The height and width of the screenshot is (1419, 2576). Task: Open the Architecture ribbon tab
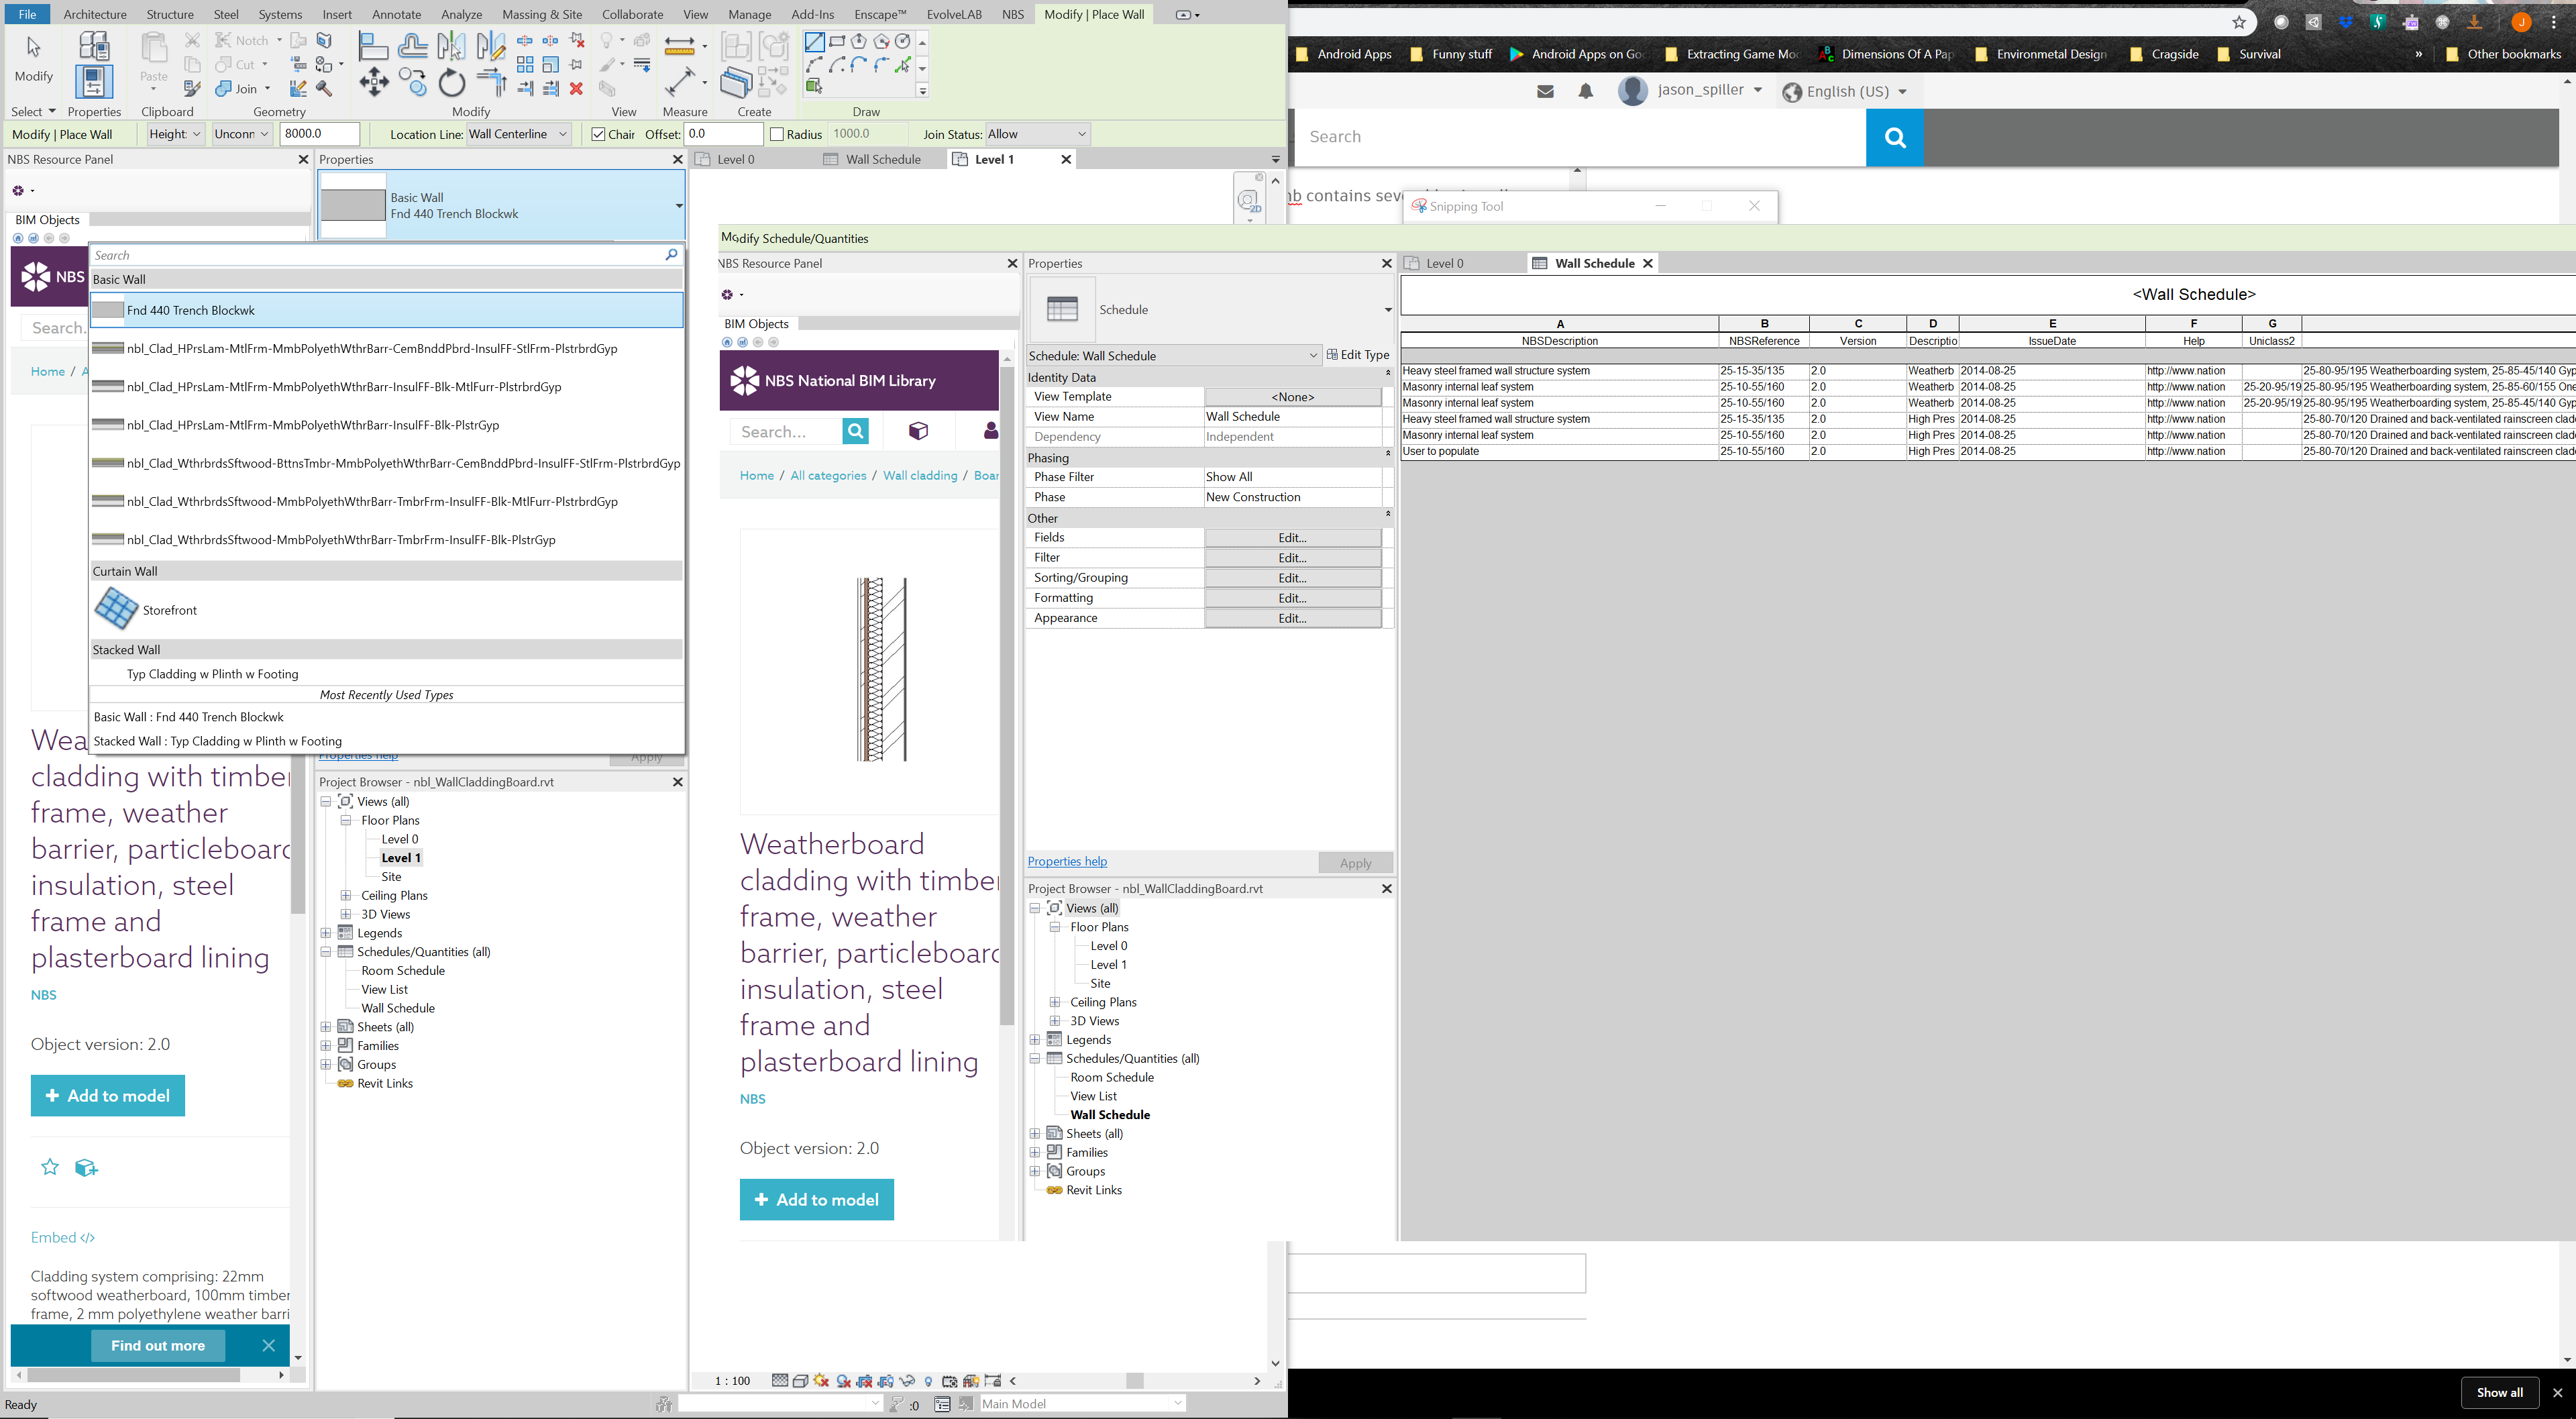(95, 14)
